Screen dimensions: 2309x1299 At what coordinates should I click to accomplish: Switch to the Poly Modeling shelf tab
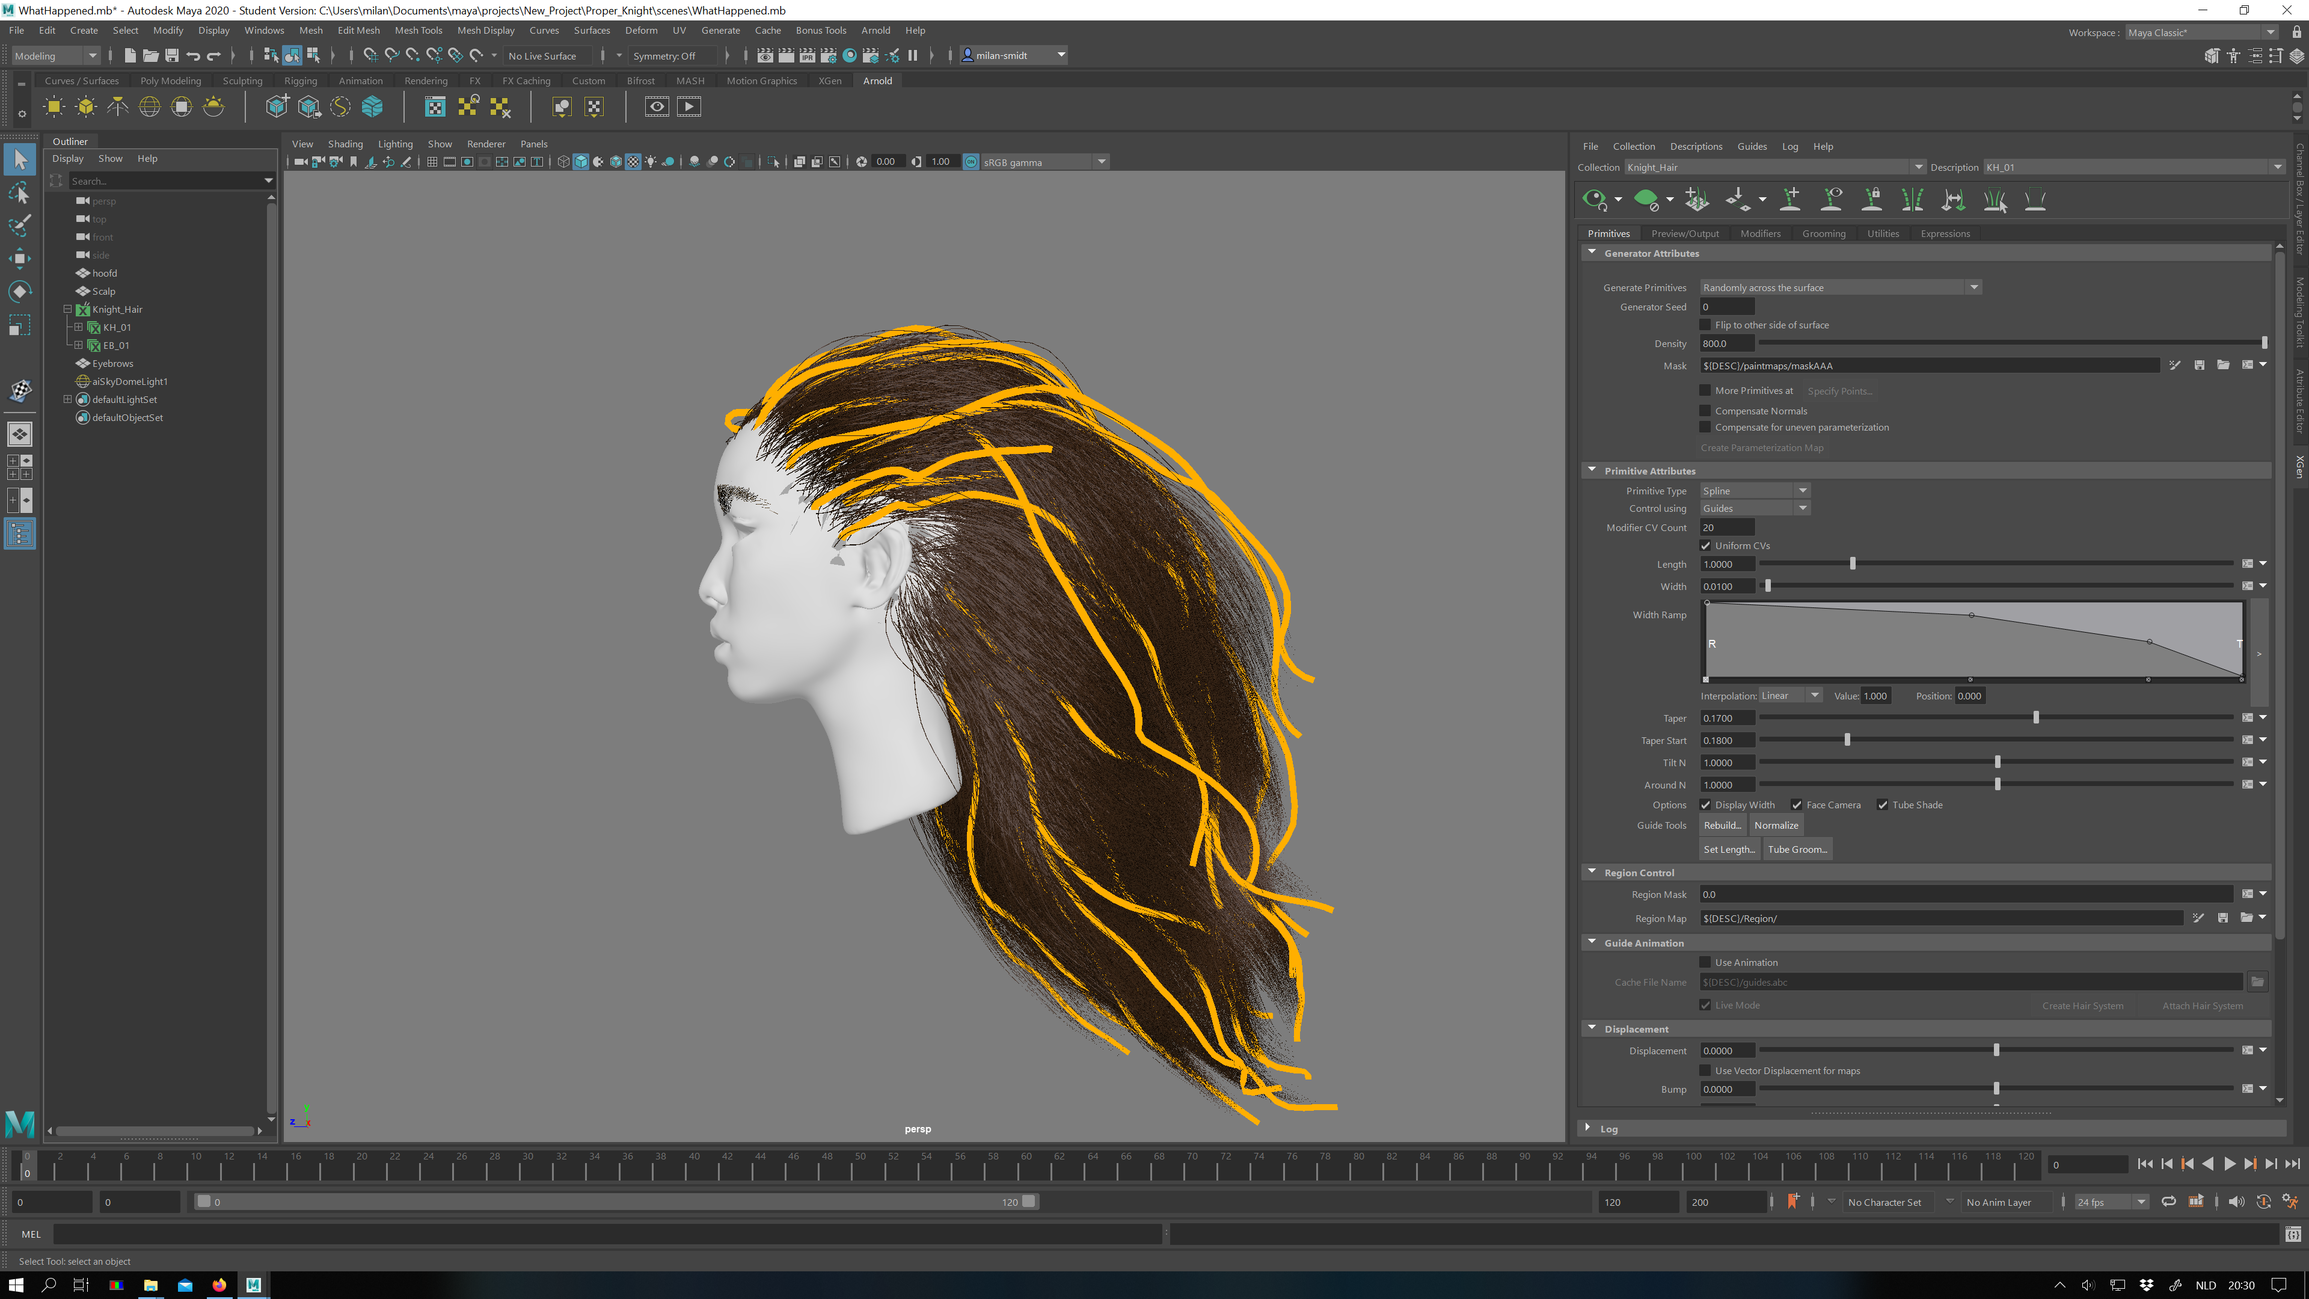170,81
